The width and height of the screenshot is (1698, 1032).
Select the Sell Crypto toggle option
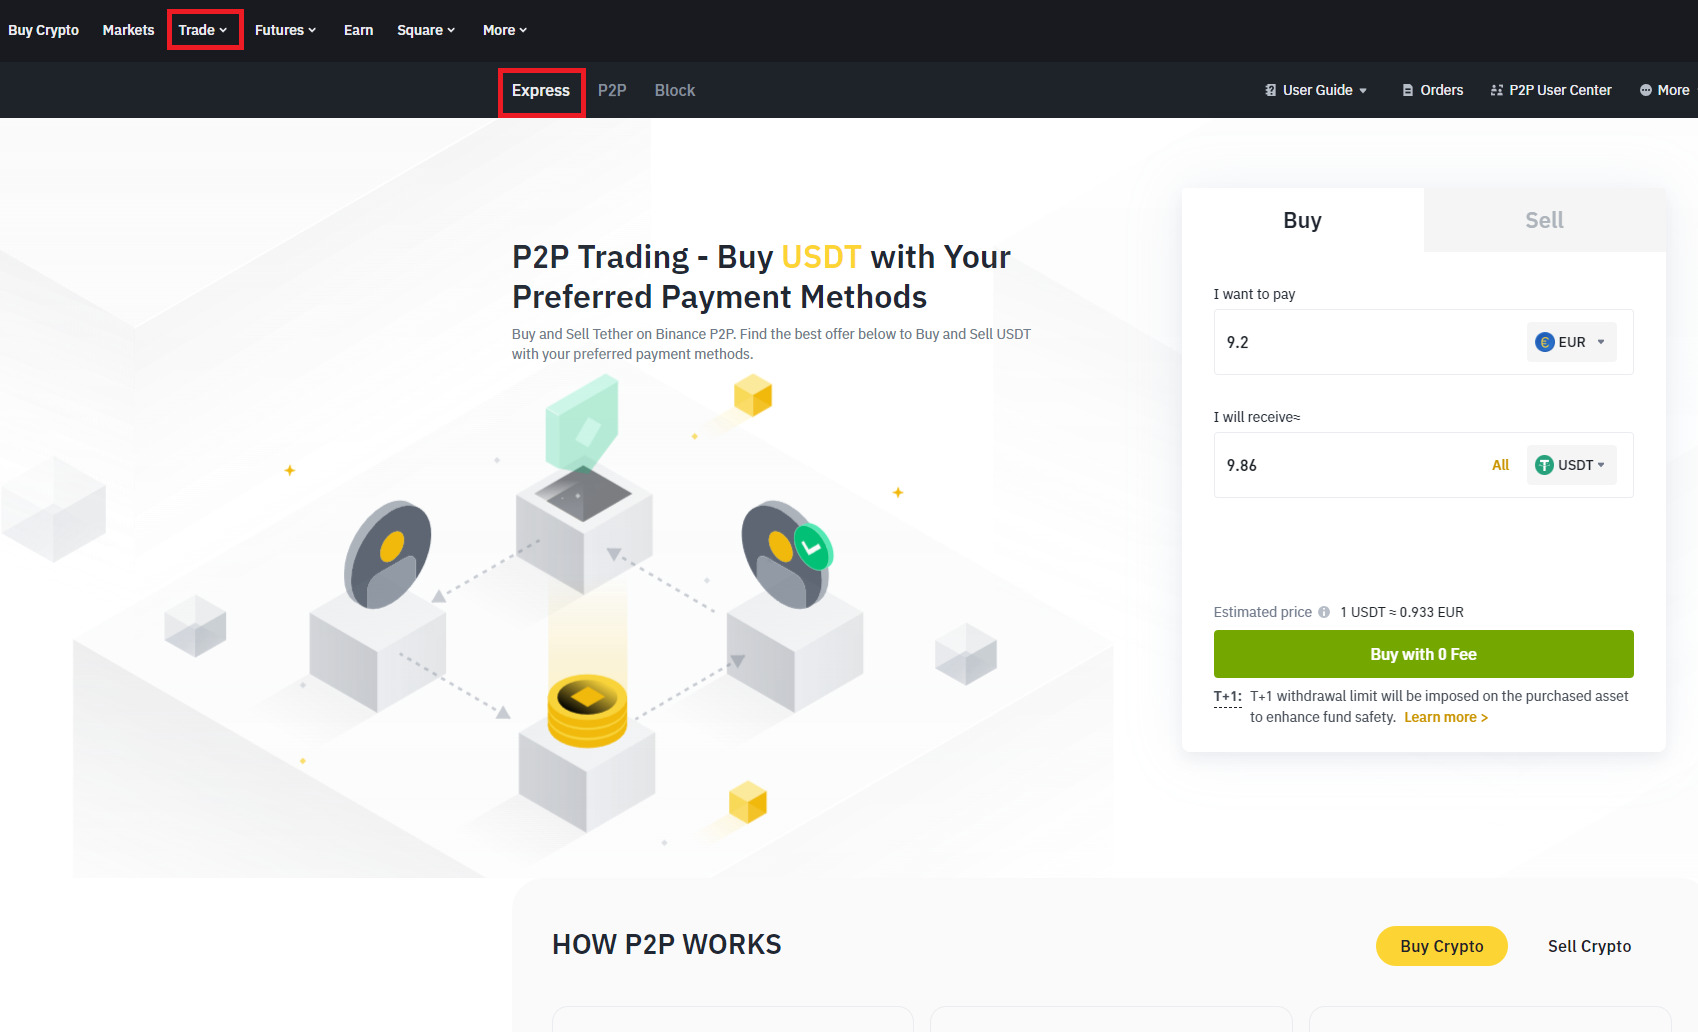tap(1590, 946)
